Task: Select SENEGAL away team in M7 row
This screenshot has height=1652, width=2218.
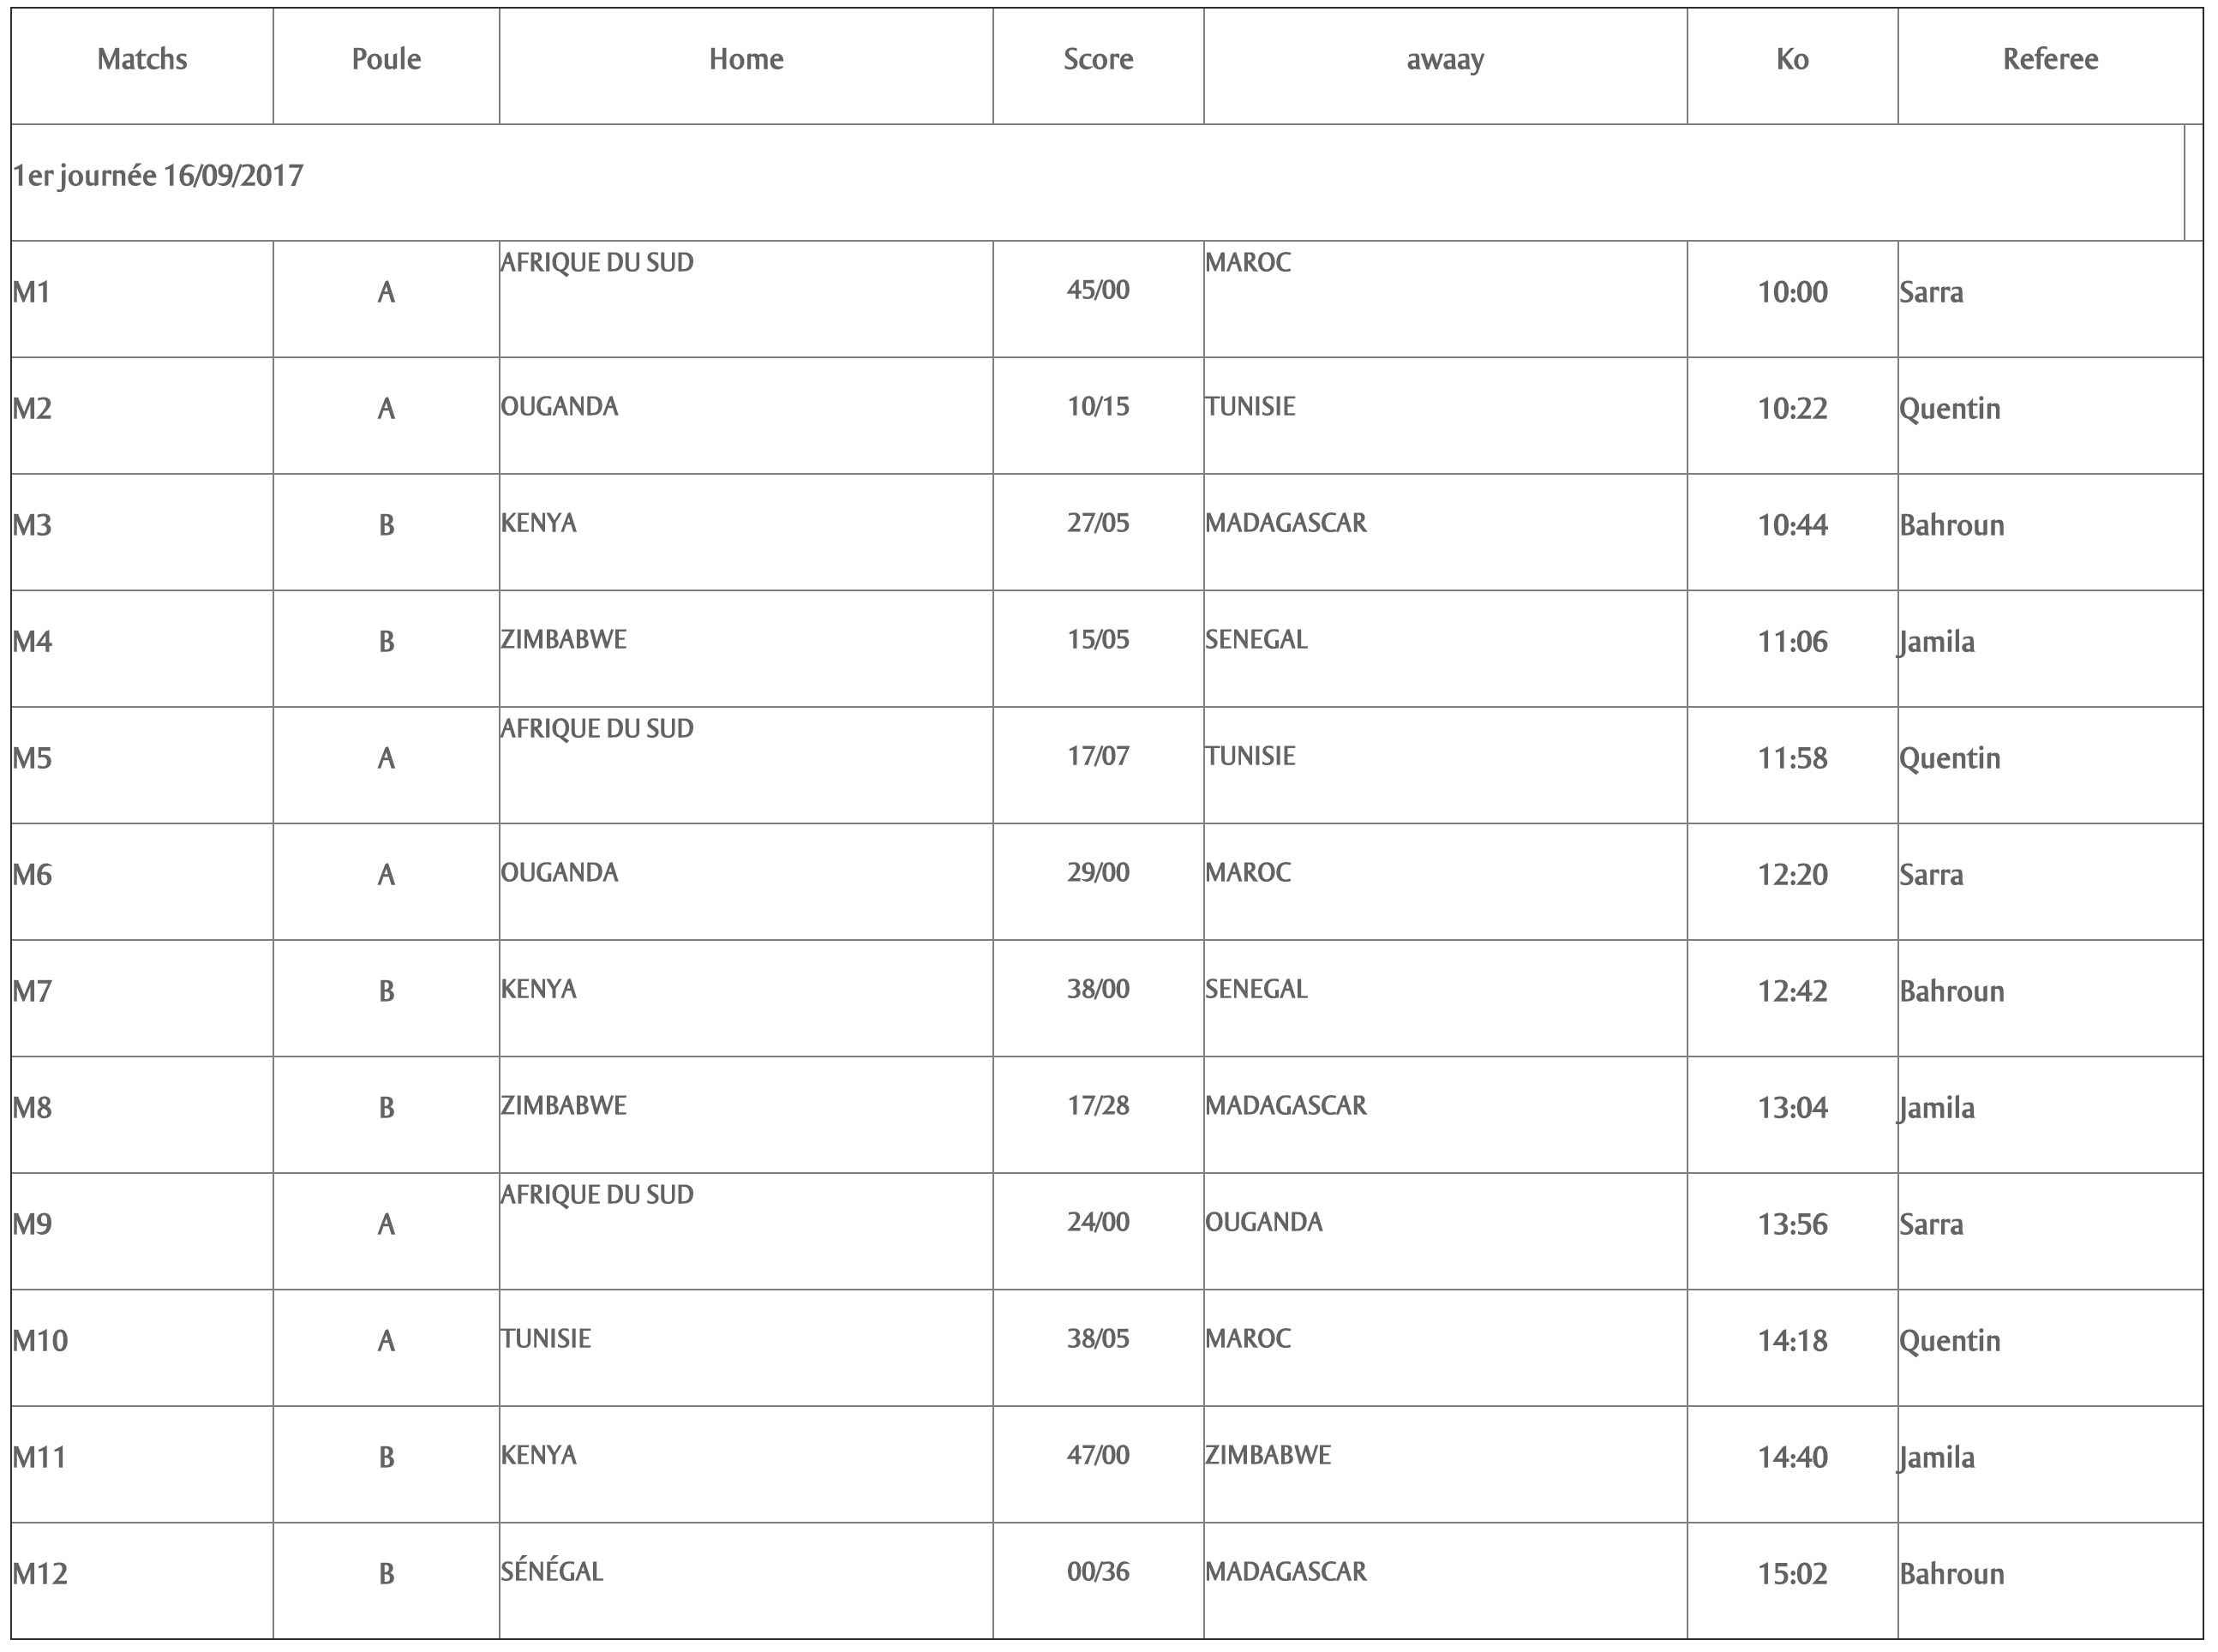Action: (1256, 989)
